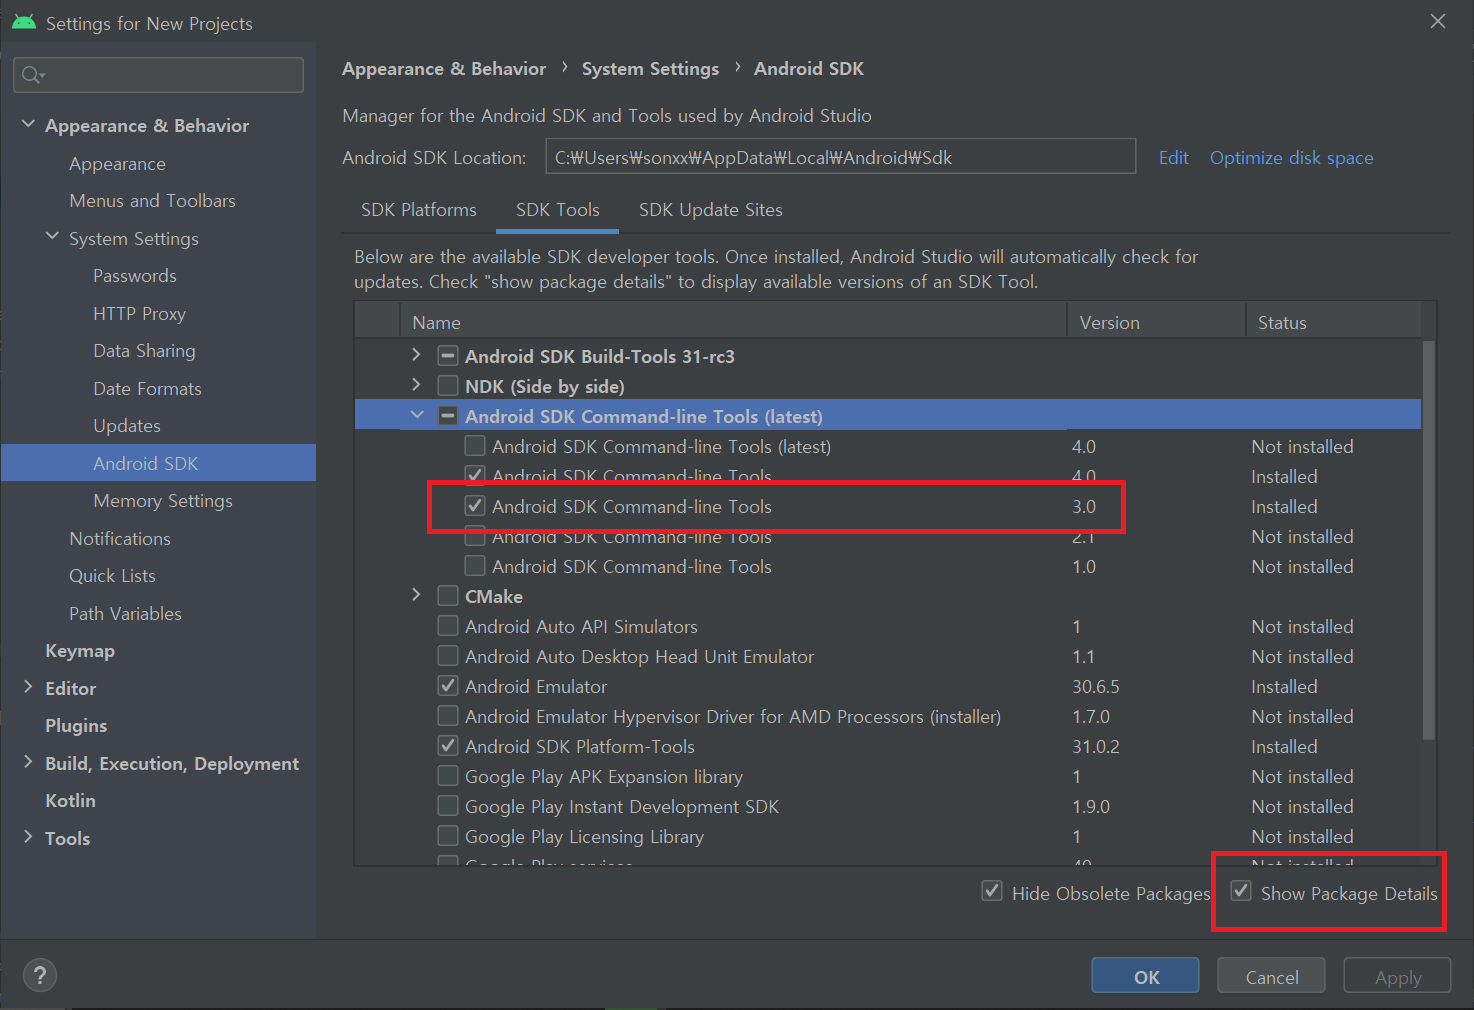
Task: Toggle Hide Obsolete Packages checkbox
Action: click(992, 891)
